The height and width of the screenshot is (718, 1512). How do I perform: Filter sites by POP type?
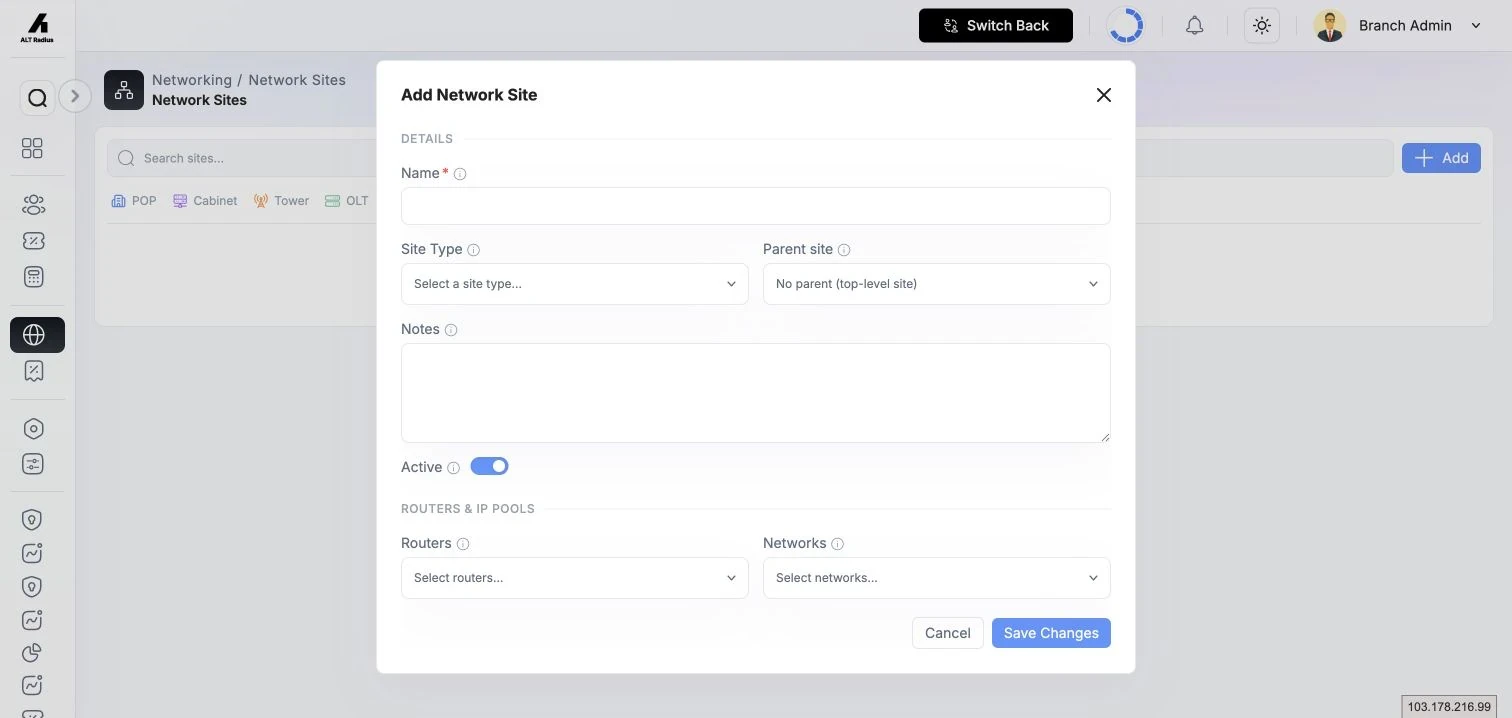pyautogui.click(x=134, y=201)
